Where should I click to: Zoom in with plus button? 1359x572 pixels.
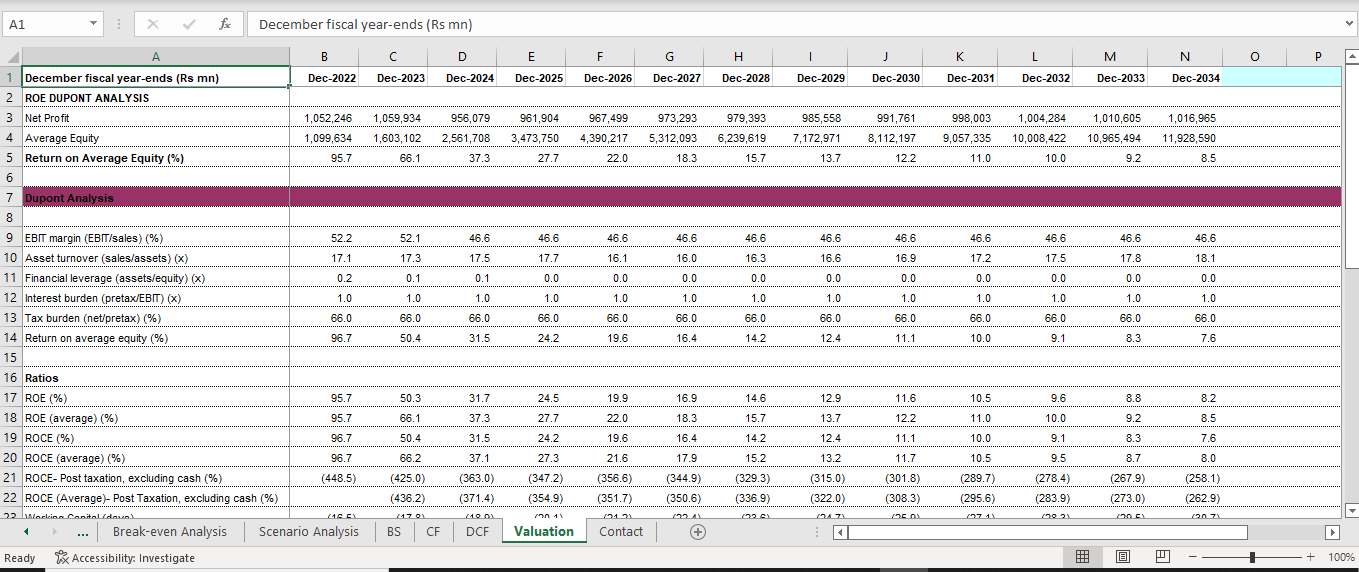[1310, 557]
